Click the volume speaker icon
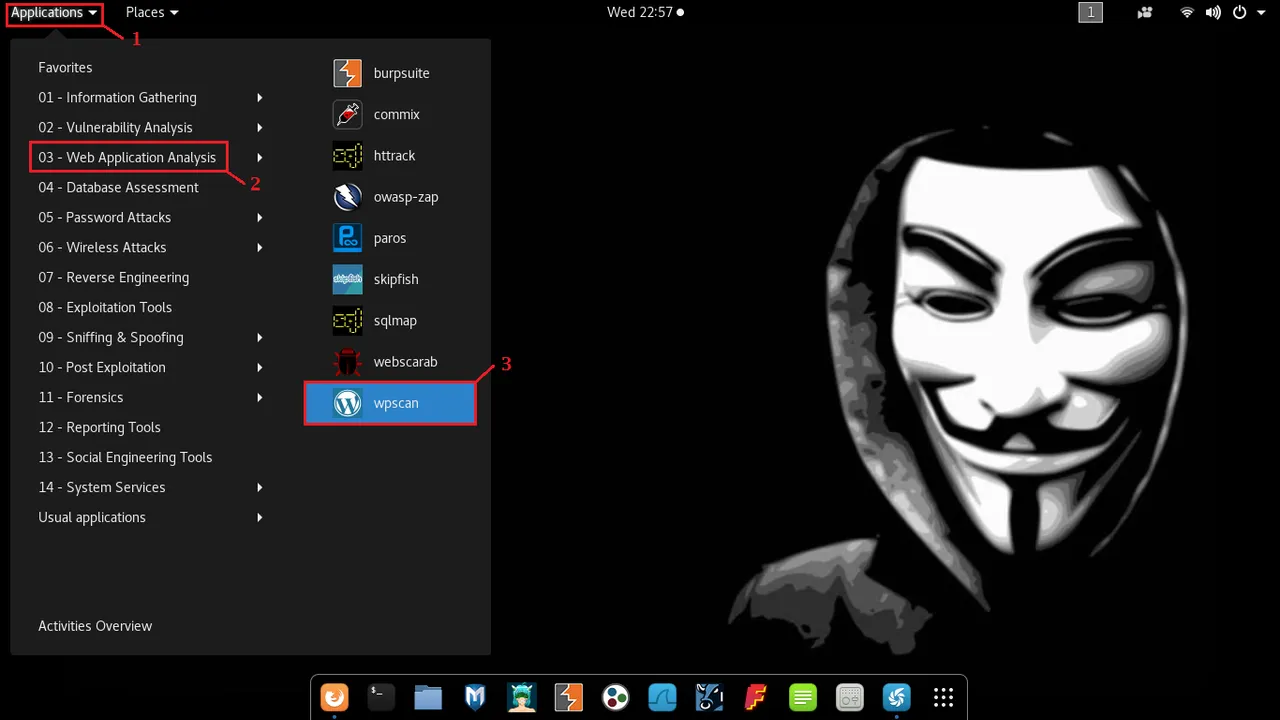The width and height of the screenshot is (1280, 720). (1213, 13)
